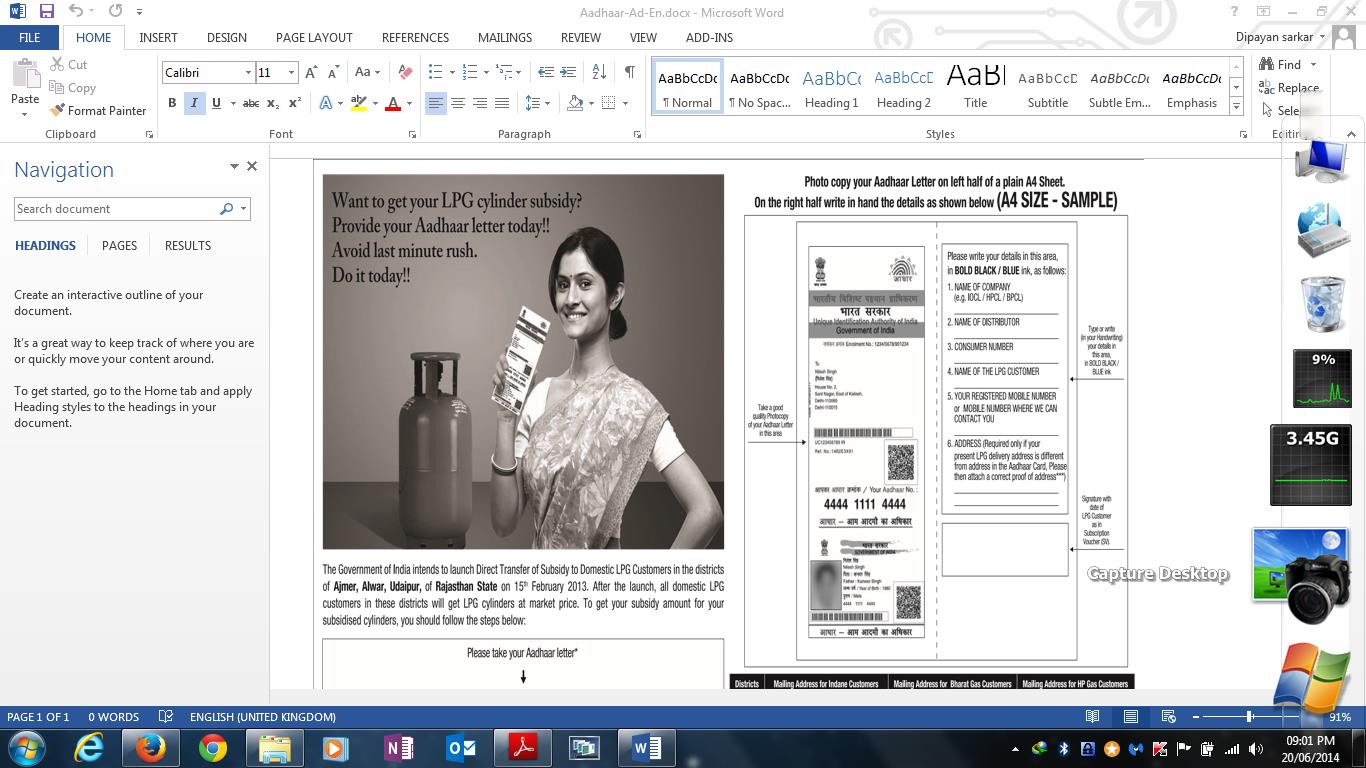Open Navigation pane task options arrow

pyautogui.click(x=234, y=166)
